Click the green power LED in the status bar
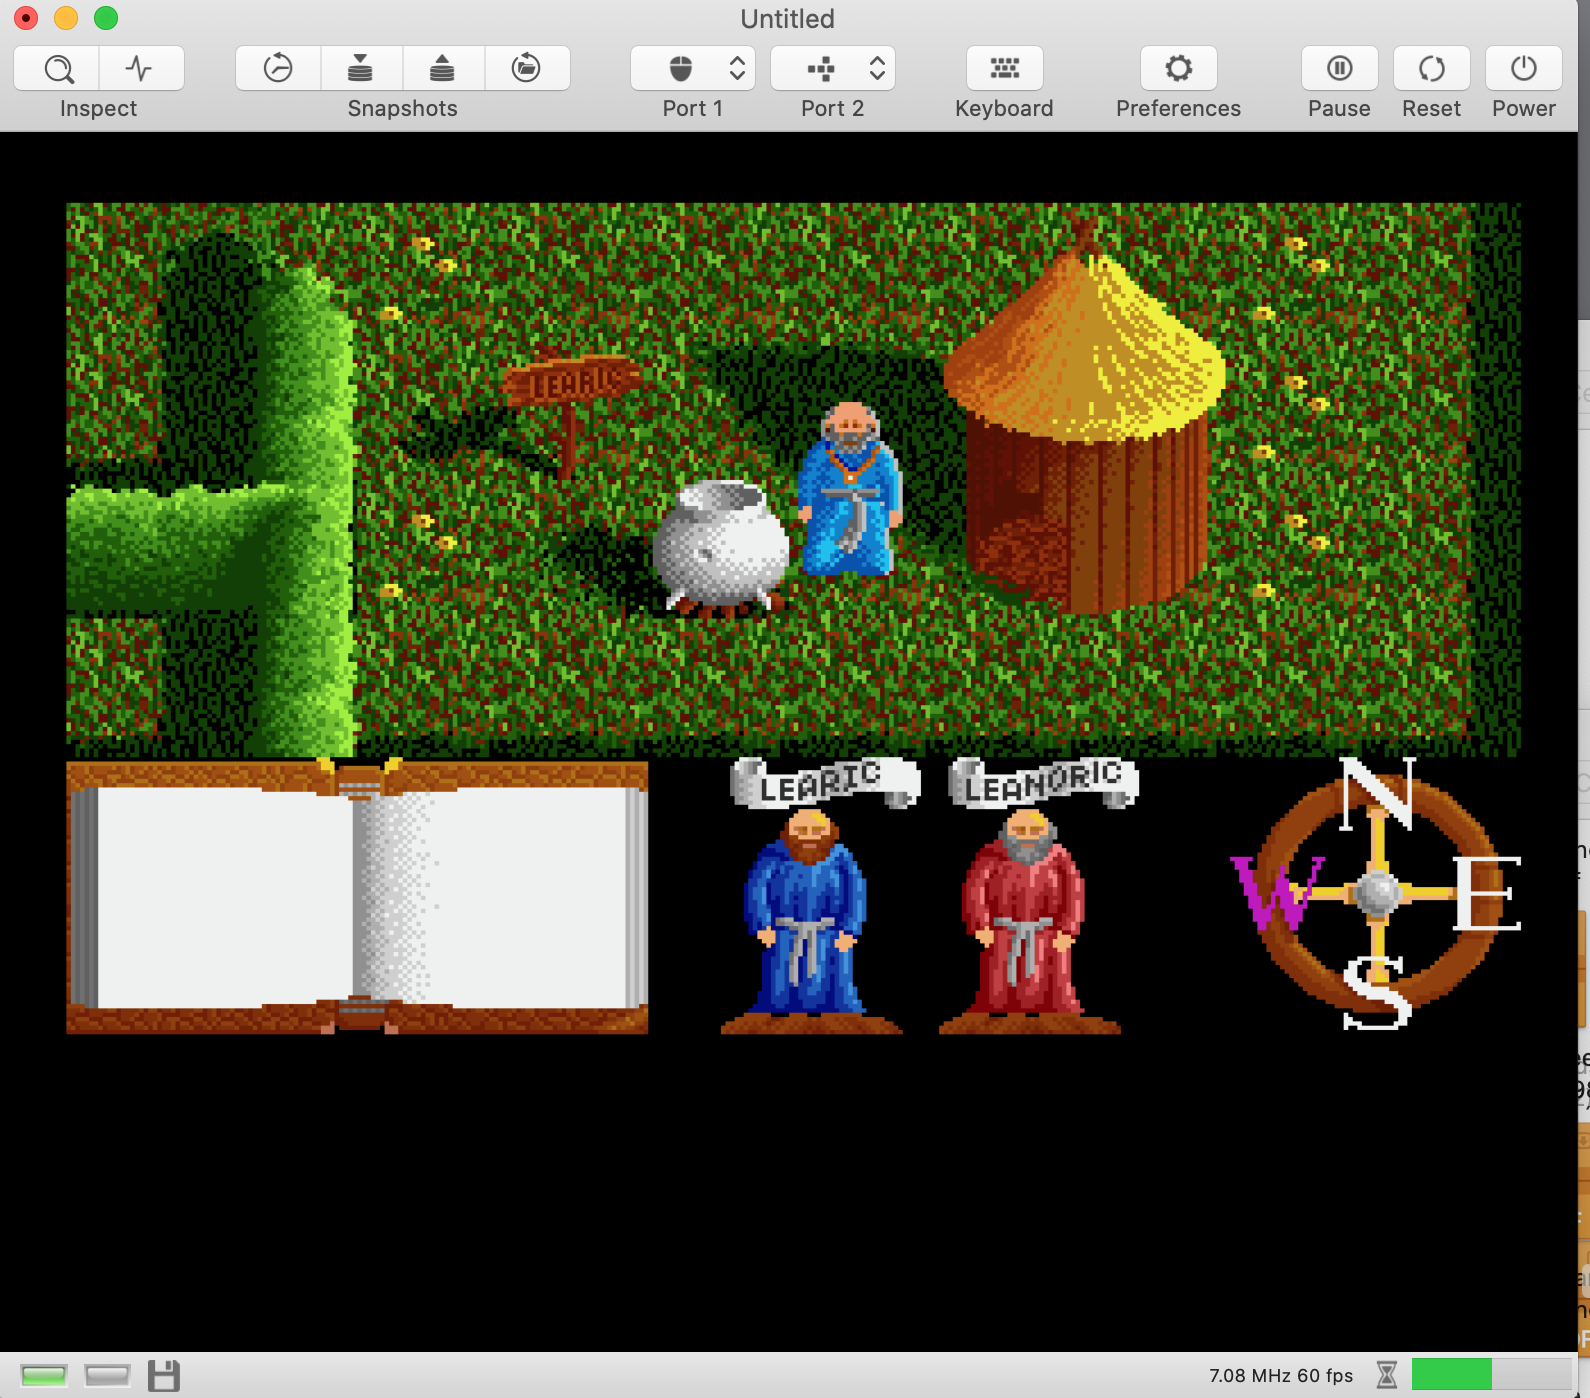The height and width of the screenshot is (1398, 1590). [x=44, y=1376]
